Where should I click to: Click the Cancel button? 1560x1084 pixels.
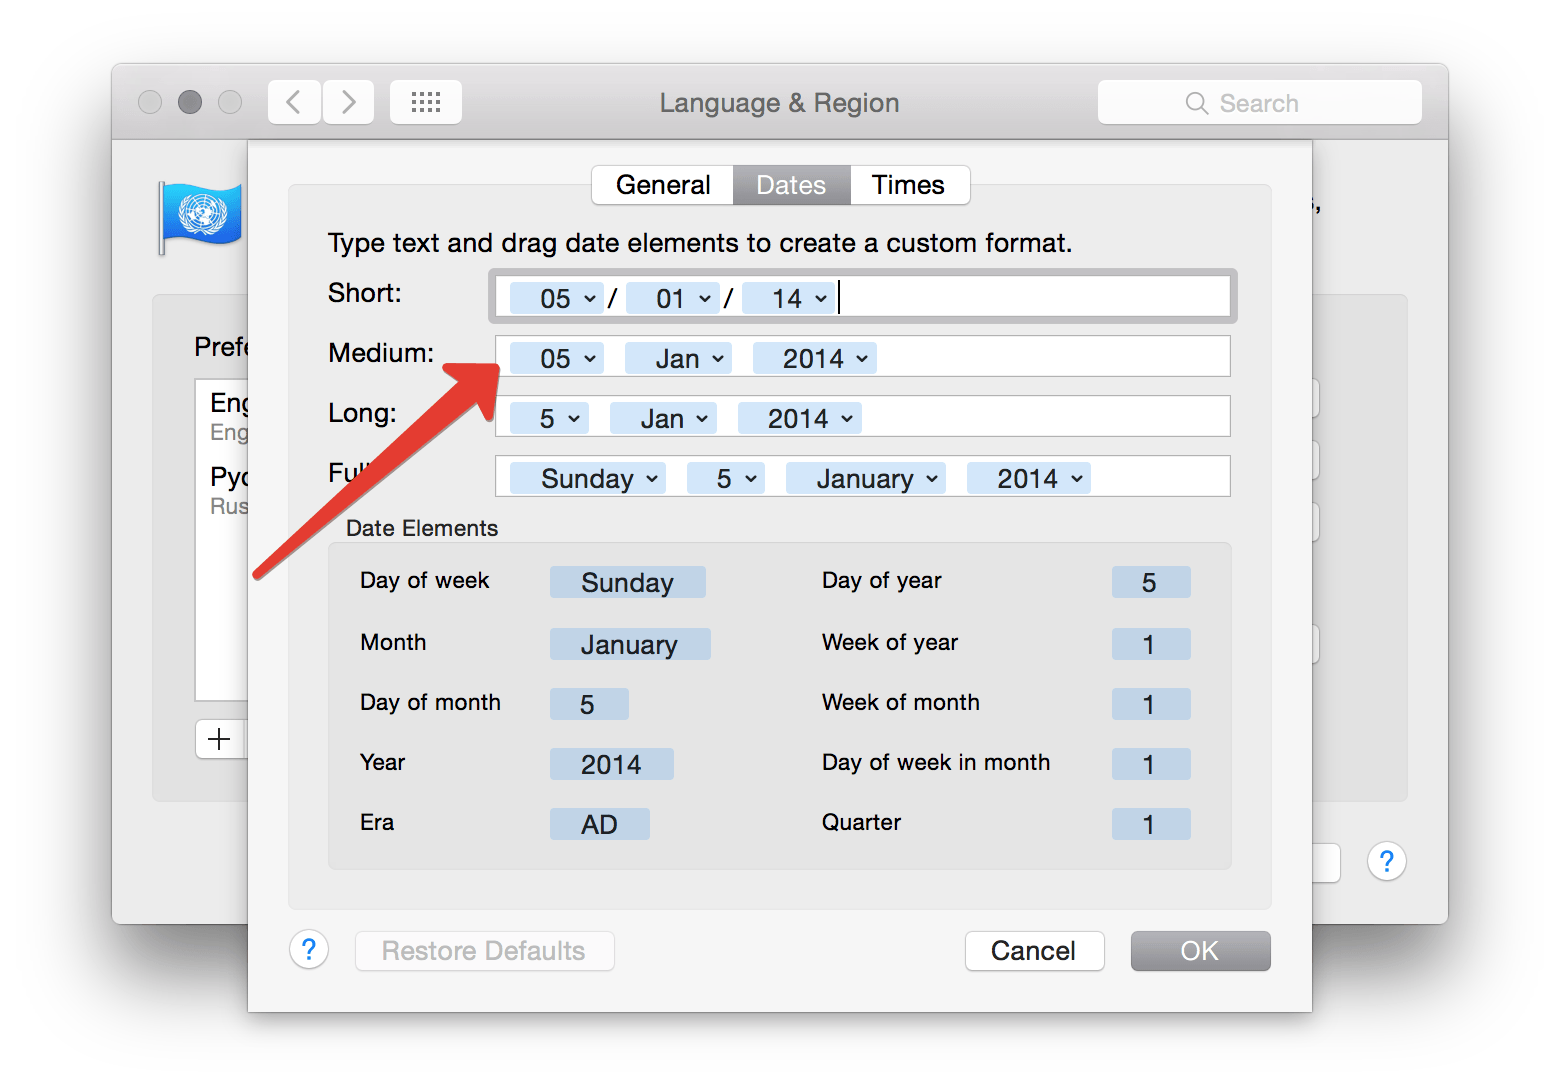1034,950
